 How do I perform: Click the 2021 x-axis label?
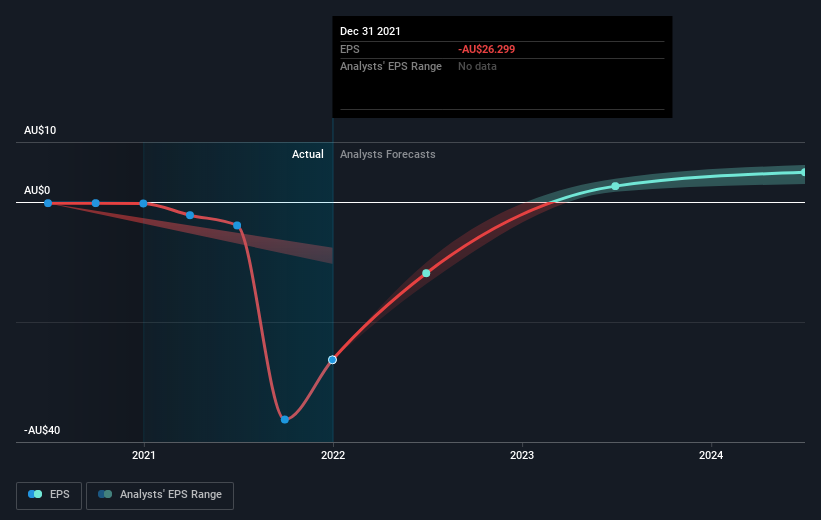[144, 455]
